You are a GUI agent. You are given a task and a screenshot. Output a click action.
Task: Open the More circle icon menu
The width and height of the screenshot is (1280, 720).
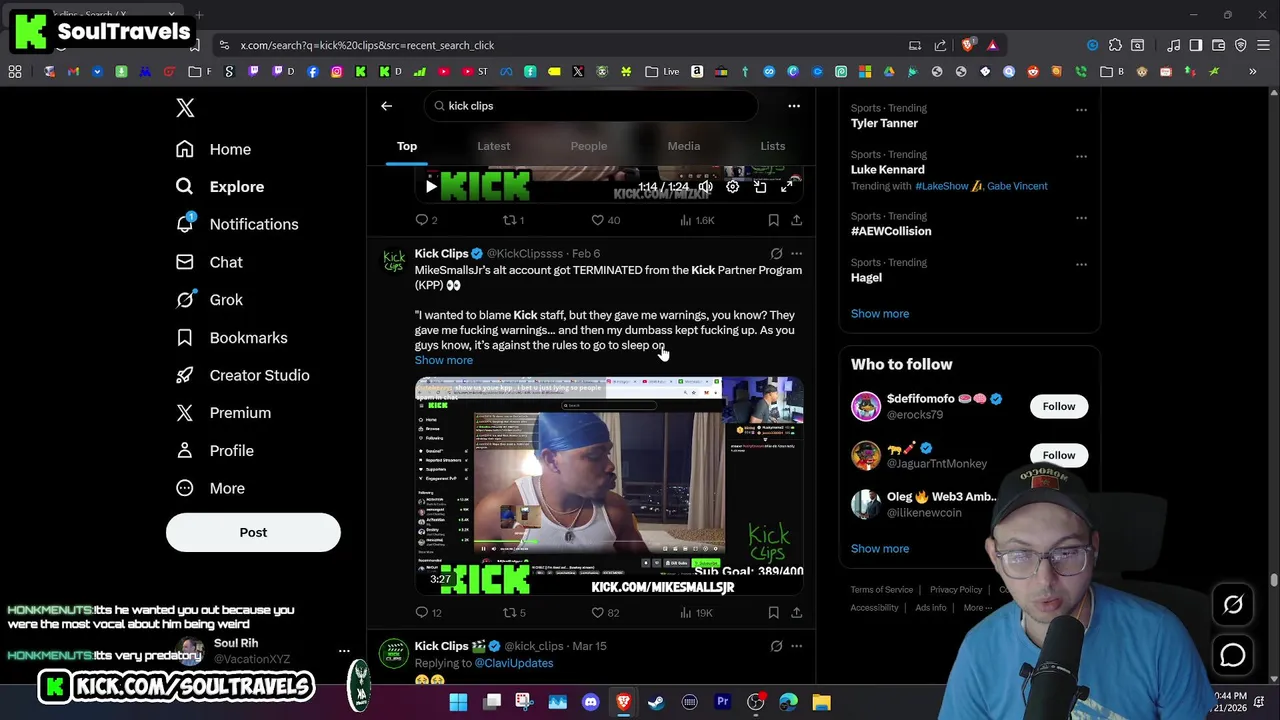(185, 488)
